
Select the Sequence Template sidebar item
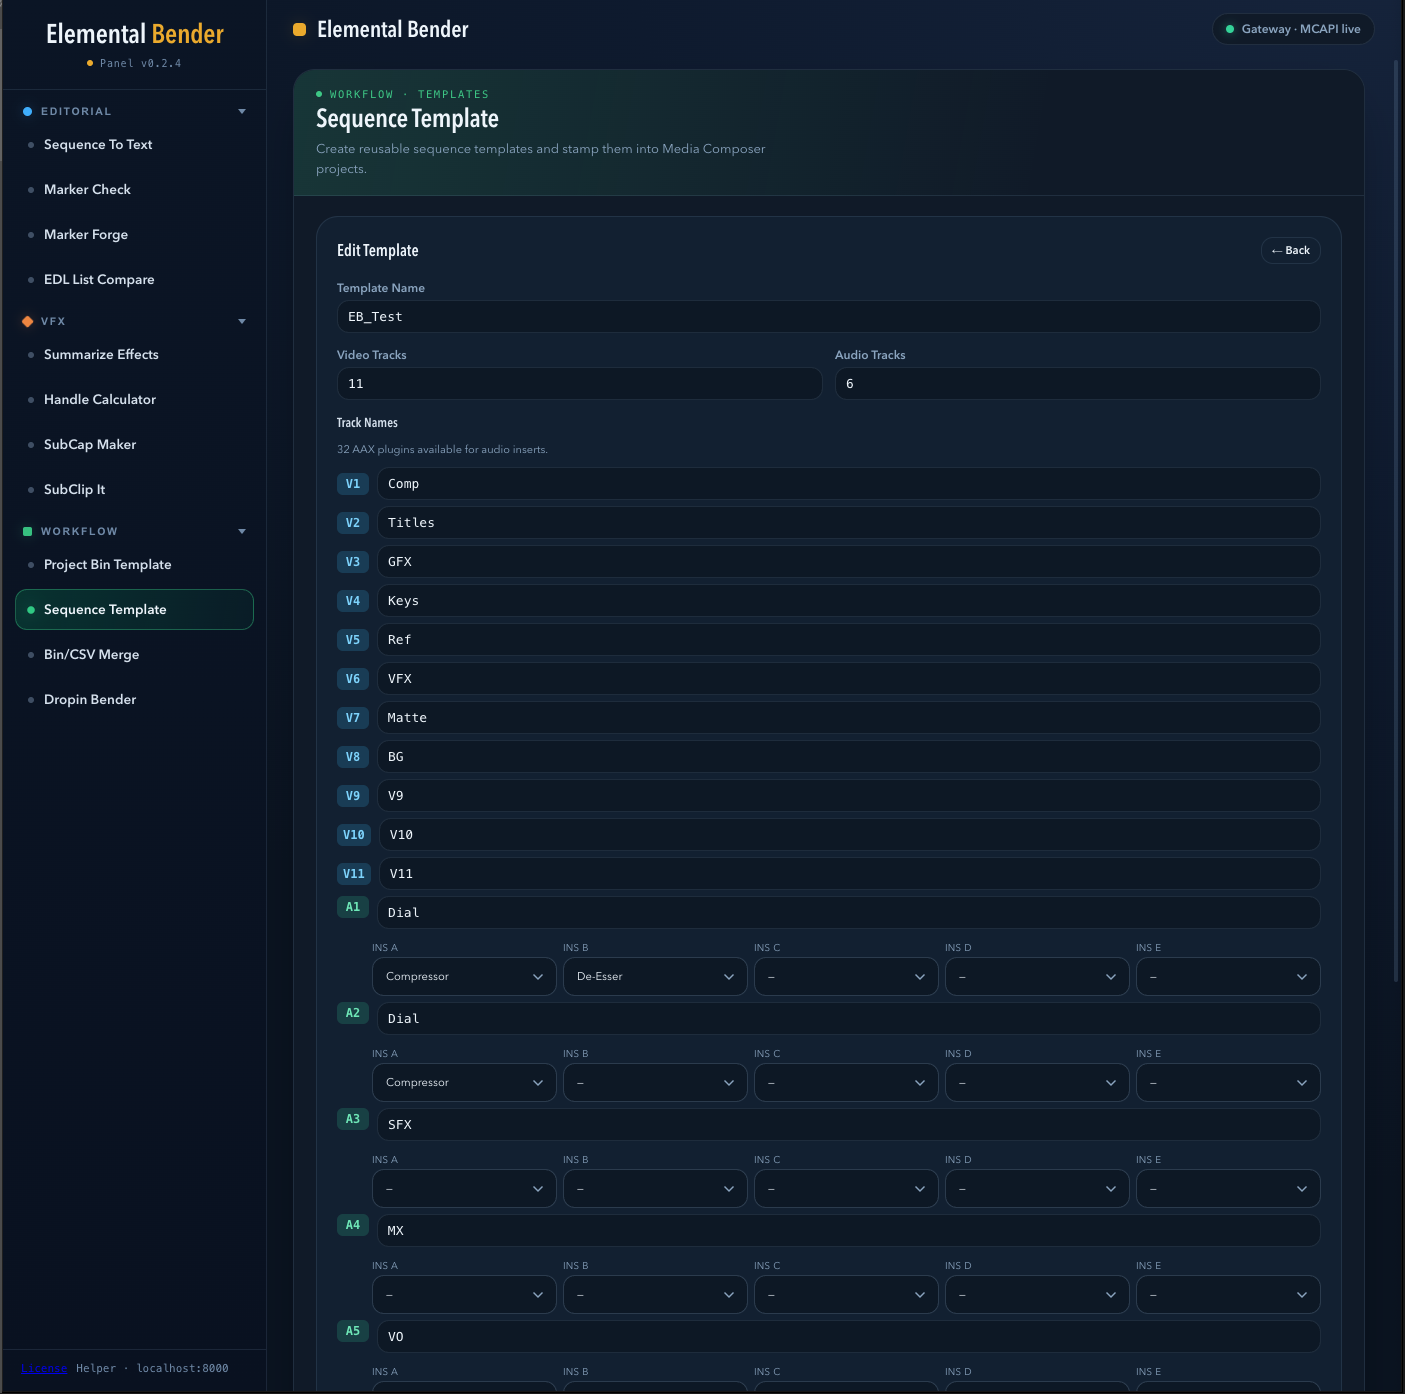(x=134, y=610)
